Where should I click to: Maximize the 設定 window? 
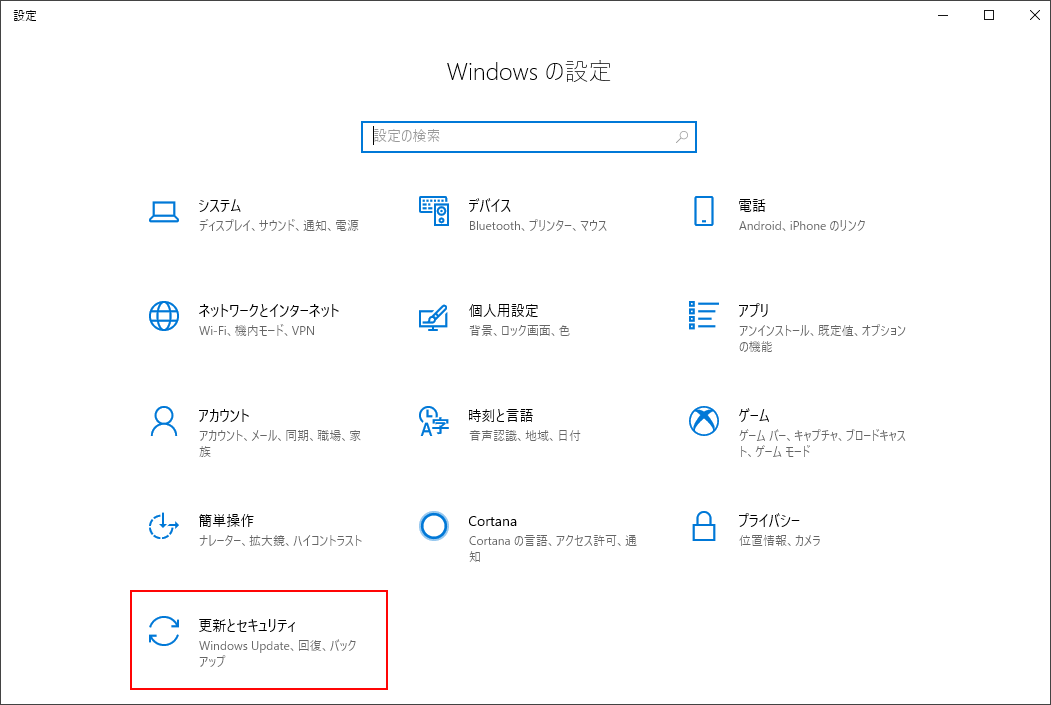(989, 15)
